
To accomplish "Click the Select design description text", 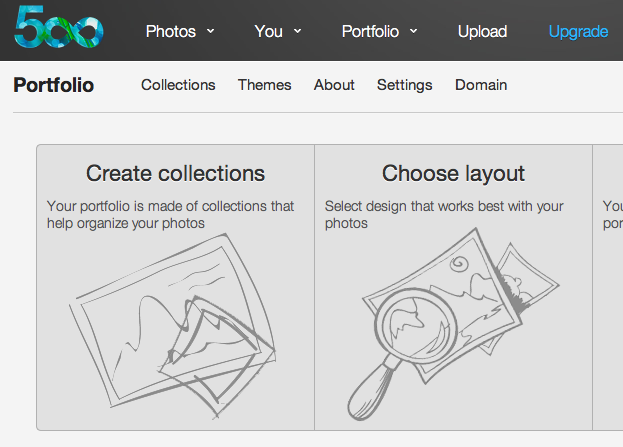I will (x=444, y=215).
